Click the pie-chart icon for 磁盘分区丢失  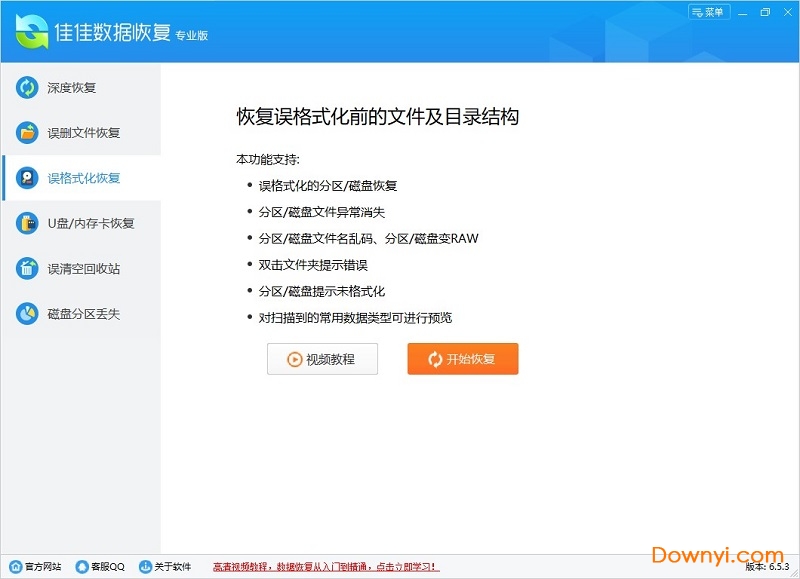(27, 314)
